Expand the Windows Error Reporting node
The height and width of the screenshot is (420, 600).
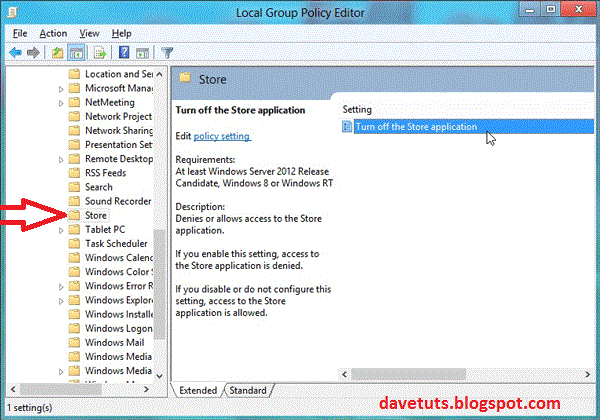click(61, 286)
